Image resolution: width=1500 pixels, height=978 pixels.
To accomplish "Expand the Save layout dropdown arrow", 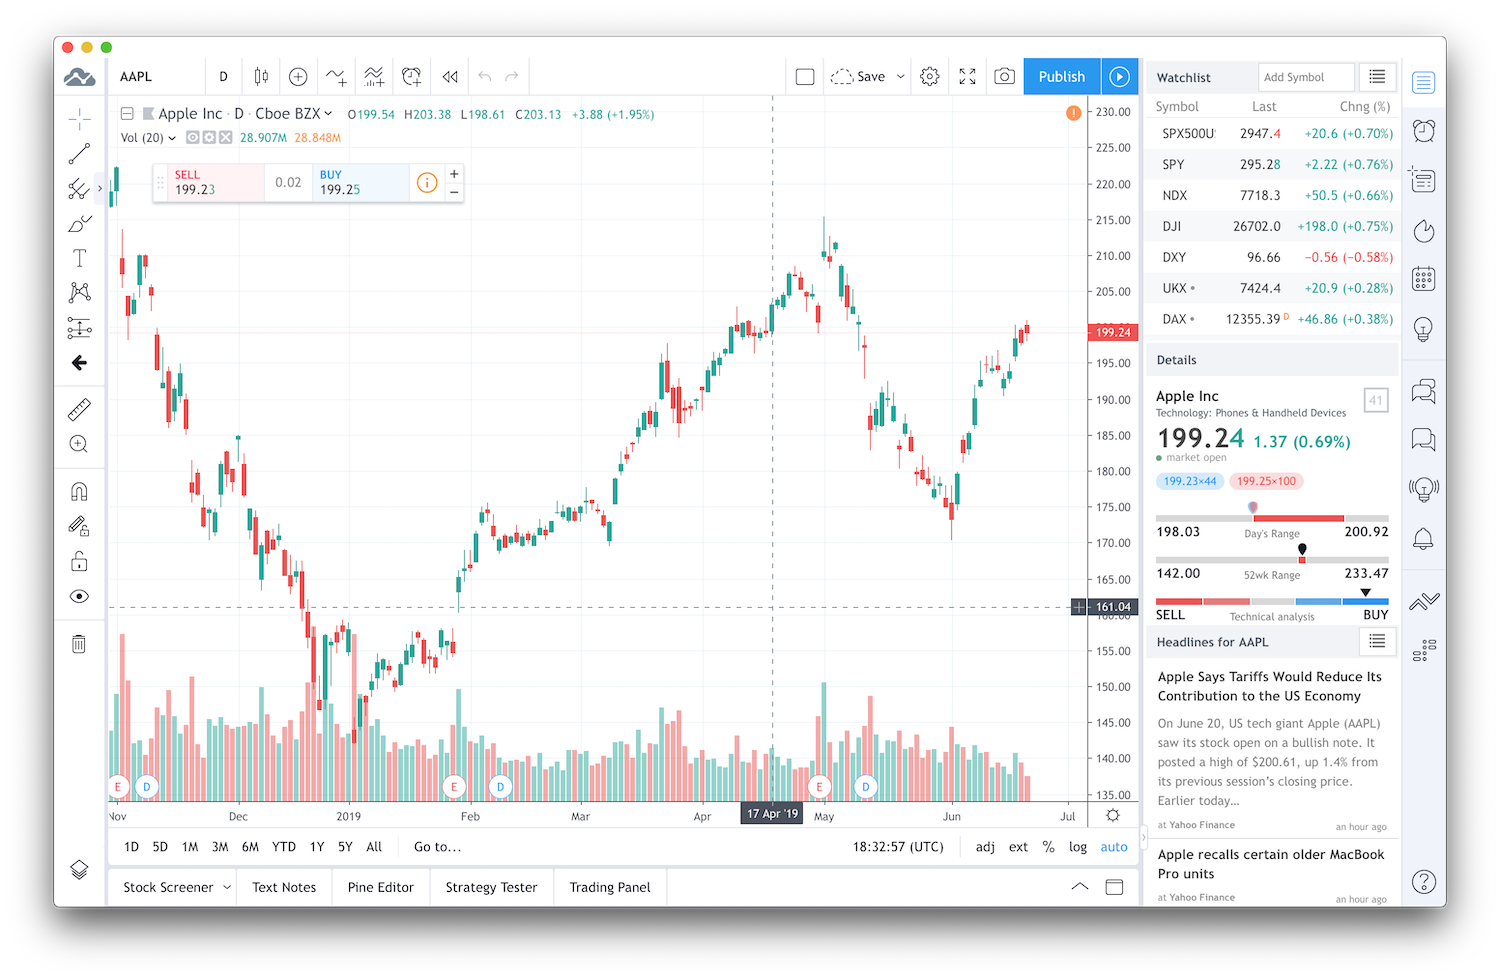I will point(900,77).
